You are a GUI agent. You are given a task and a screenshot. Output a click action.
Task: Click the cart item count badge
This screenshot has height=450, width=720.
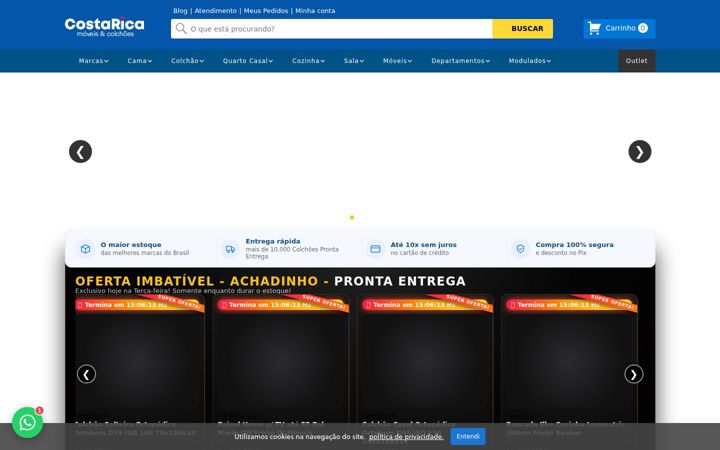[643, 28]
